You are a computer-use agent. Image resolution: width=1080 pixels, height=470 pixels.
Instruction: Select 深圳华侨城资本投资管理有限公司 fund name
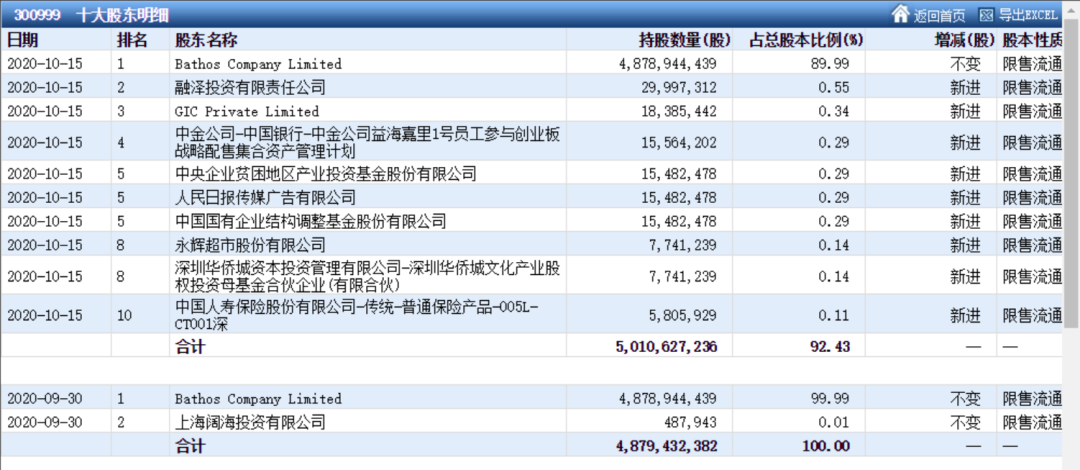(x=367, y=276)
